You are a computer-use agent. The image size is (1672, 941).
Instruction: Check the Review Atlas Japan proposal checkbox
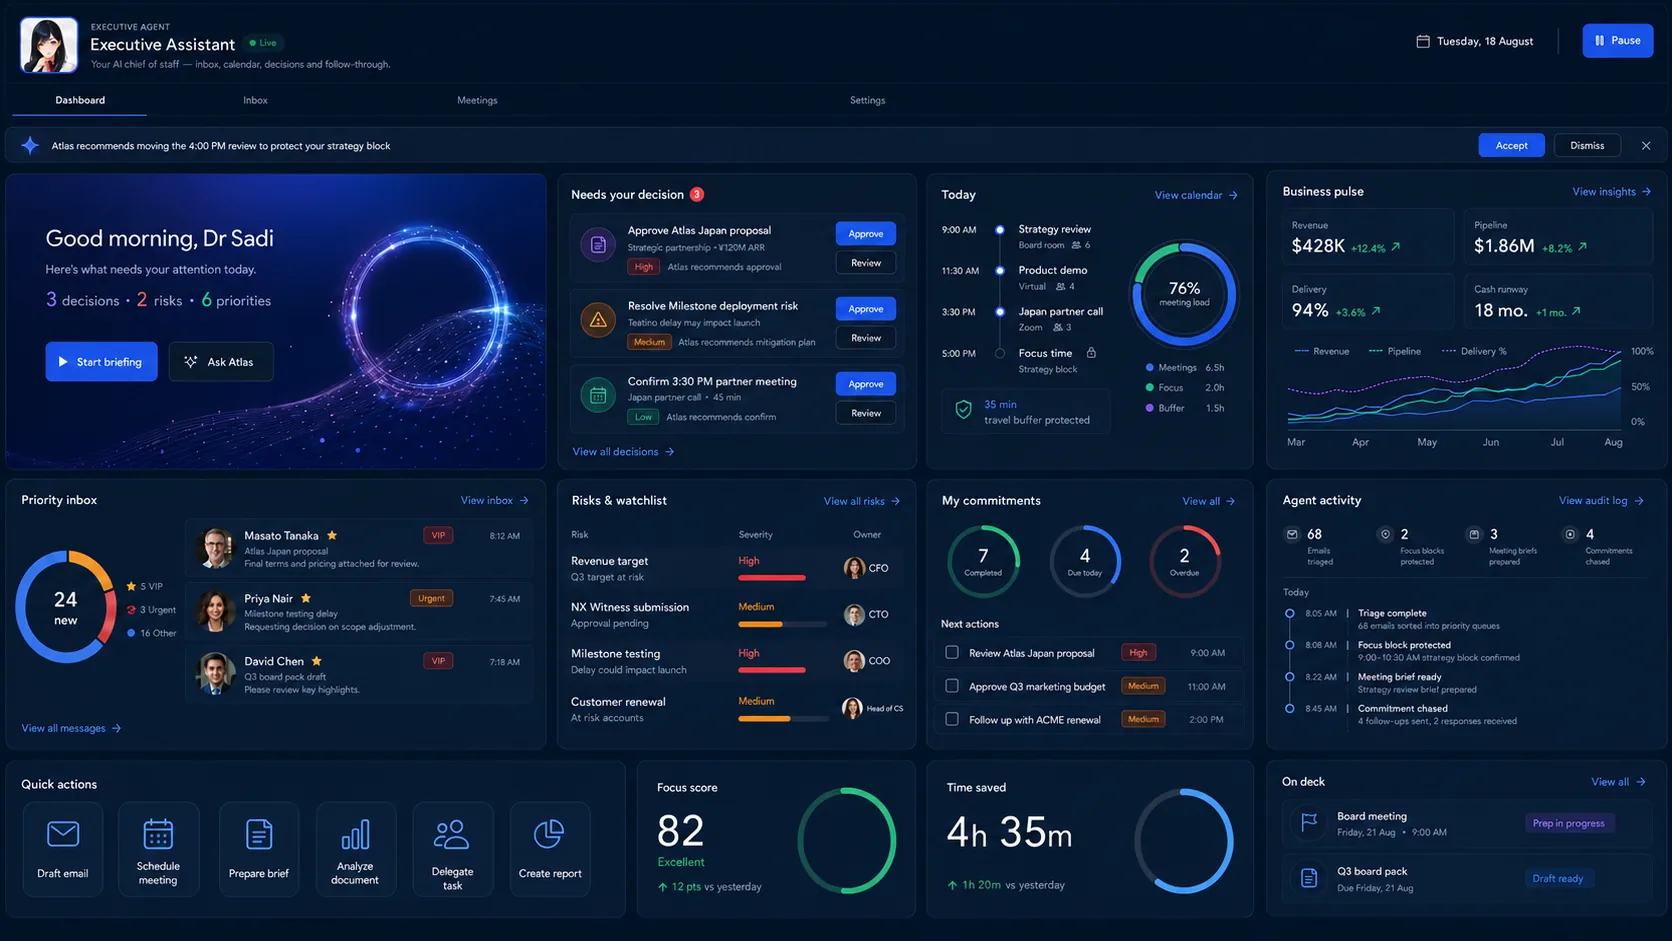952,653
